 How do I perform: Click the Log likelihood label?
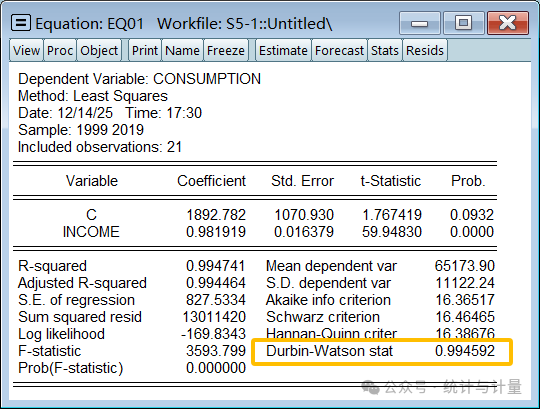point(61,334)
